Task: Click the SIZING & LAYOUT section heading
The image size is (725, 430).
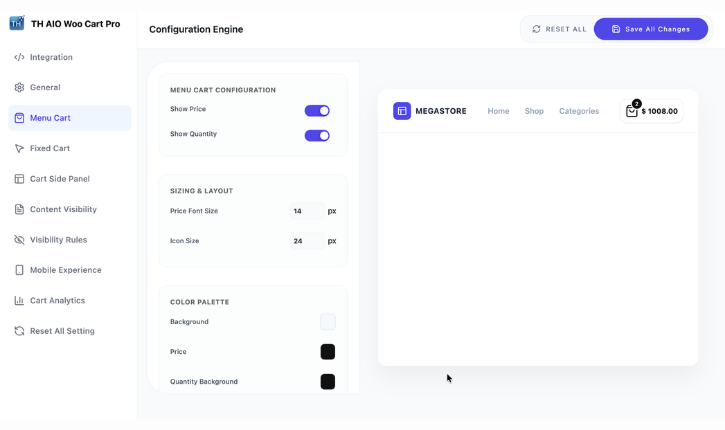Action: click(x=202, y=191)
